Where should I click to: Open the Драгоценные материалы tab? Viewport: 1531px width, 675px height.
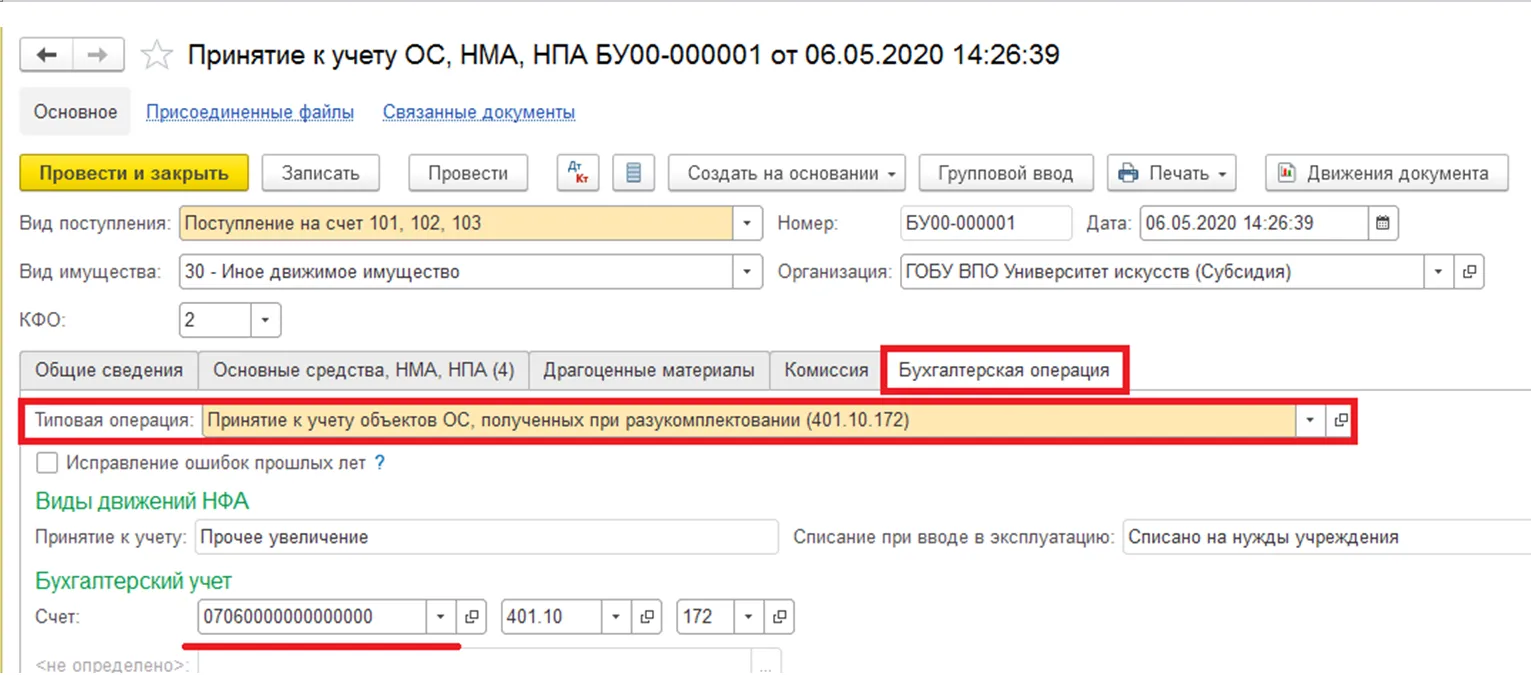point(648,370)
